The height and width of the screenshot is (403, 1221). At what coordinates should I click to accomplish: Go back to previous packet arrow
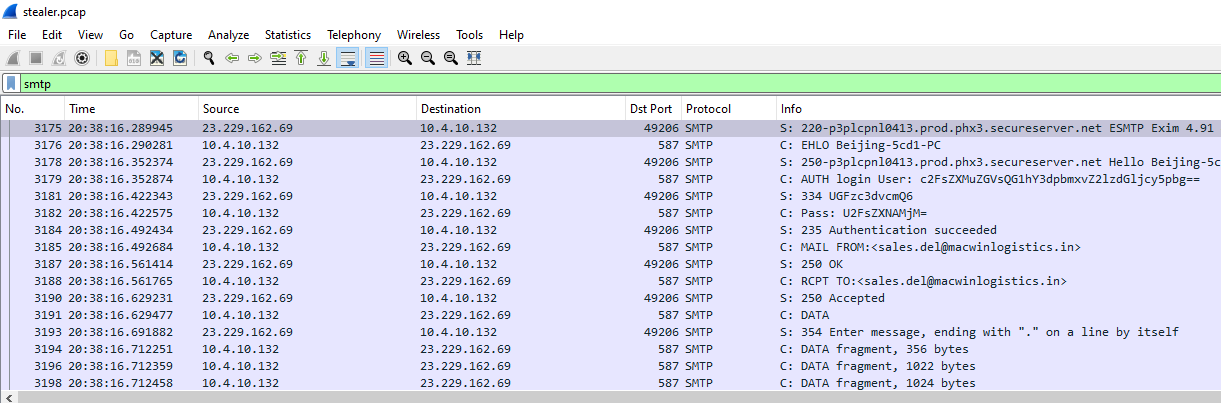click(232, 58)
